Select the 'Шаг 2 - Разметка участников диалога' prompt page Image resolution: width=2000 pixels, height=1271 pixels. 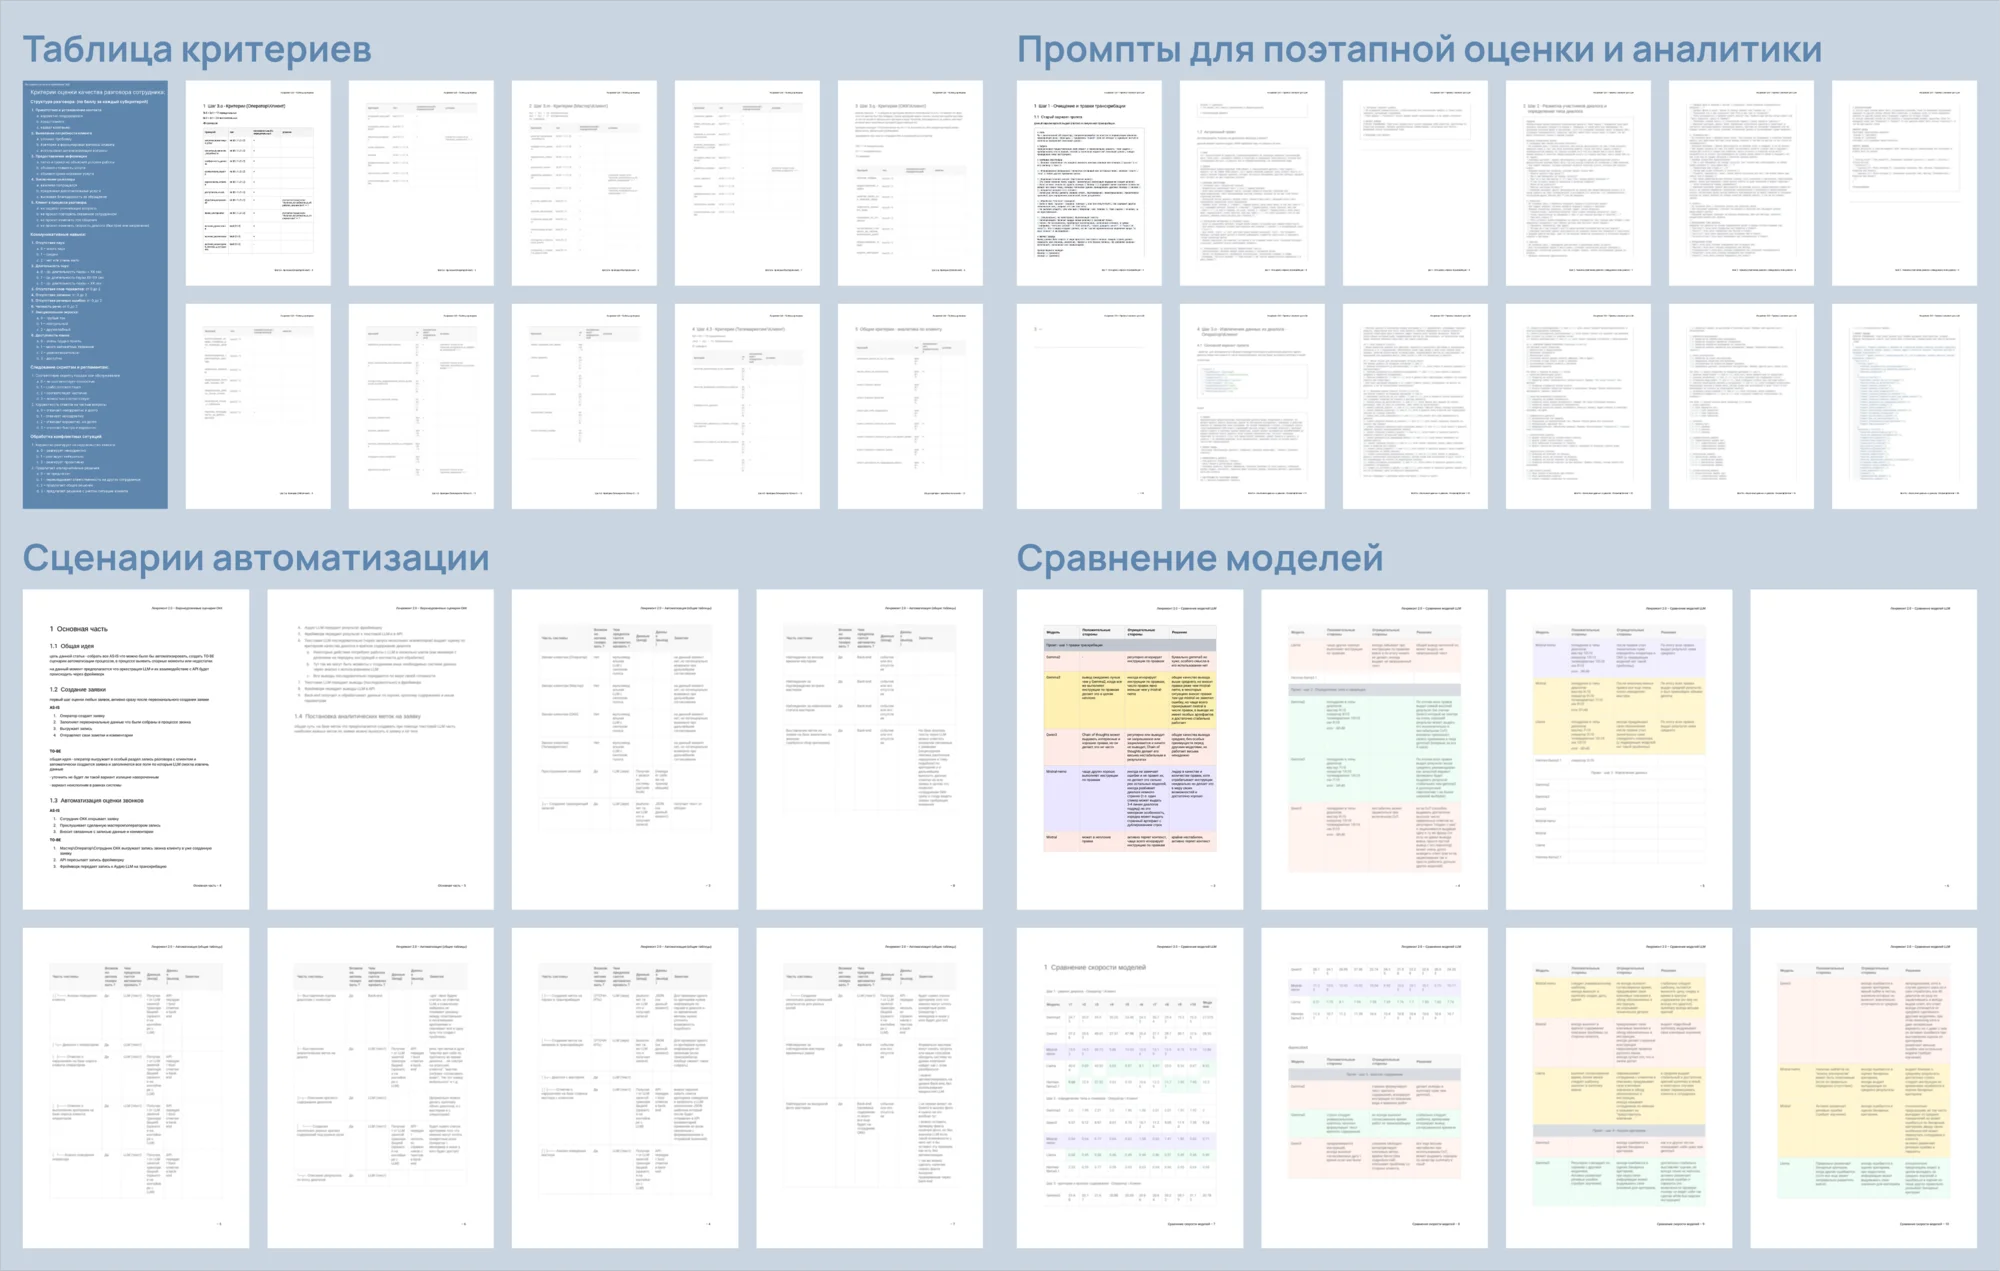pyautogui.click(x=1578, y=183)
